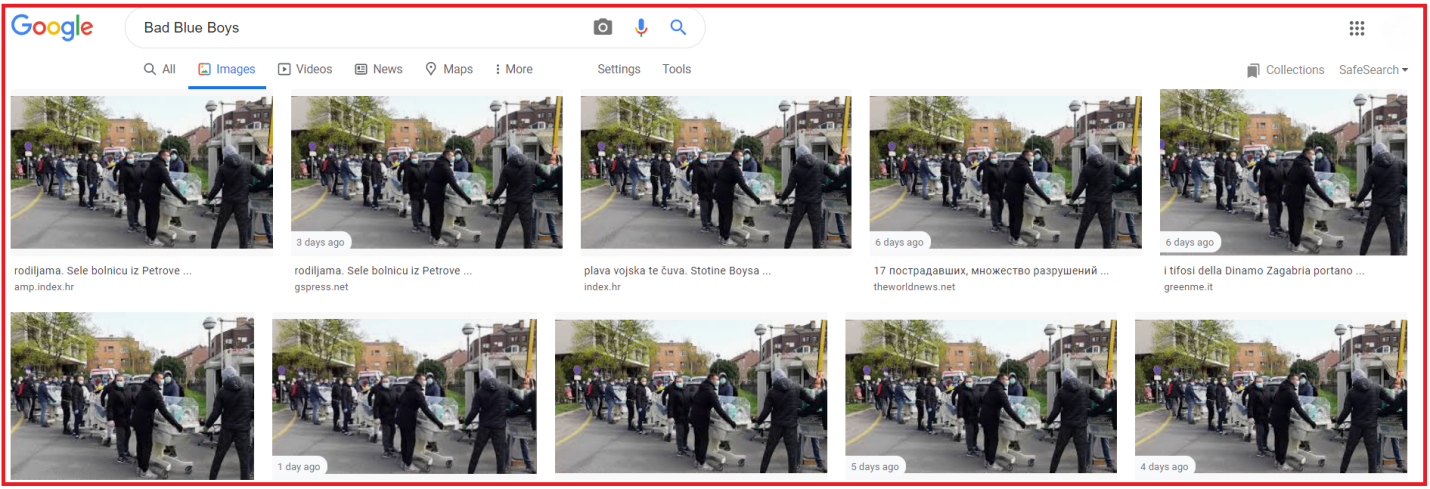Open the Tools filter options
1430x489 pixels.
coord(676,69)
